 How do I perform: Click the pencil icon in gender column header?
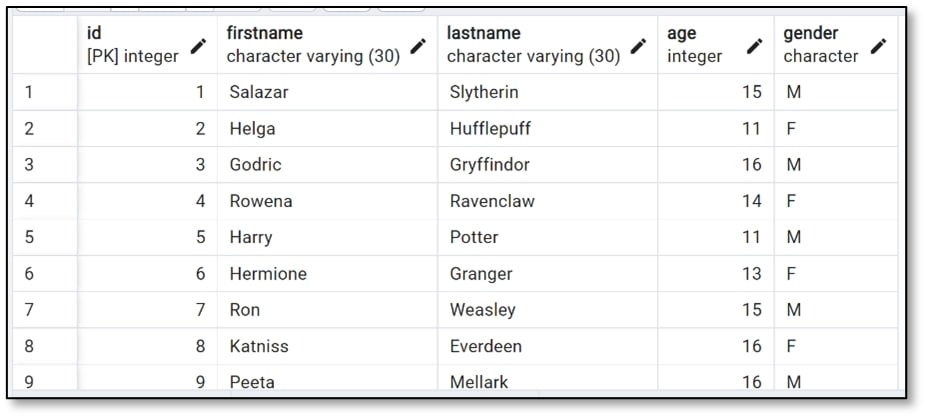878,45
